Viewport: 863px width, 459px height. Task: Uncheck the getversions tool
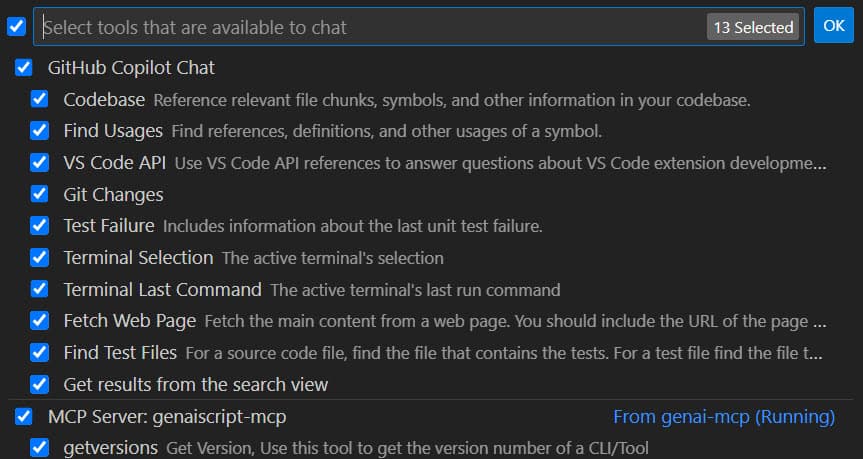tap(39, 448)
